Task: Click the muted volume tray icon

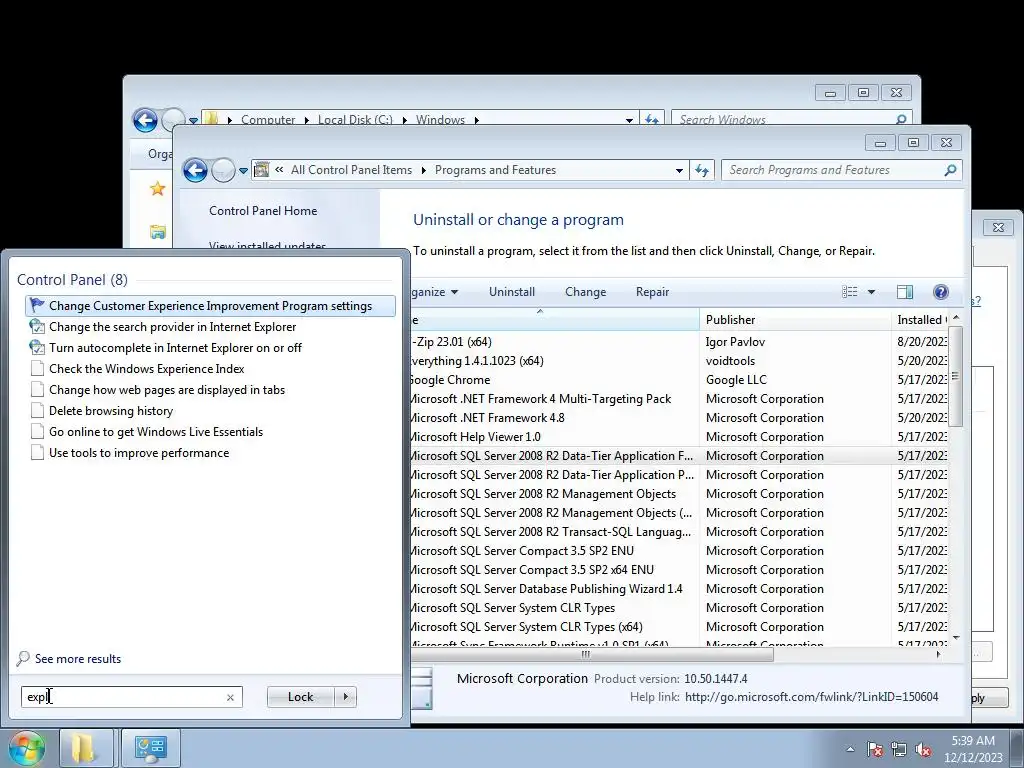Action: click(923, 749)
